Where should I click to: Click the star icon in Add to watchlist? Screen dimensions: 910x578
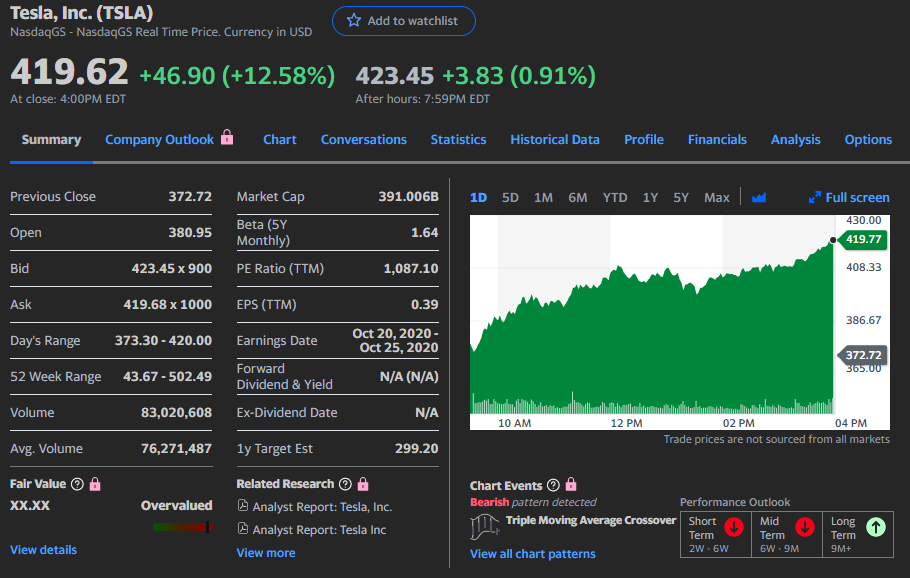click(353, 21)
